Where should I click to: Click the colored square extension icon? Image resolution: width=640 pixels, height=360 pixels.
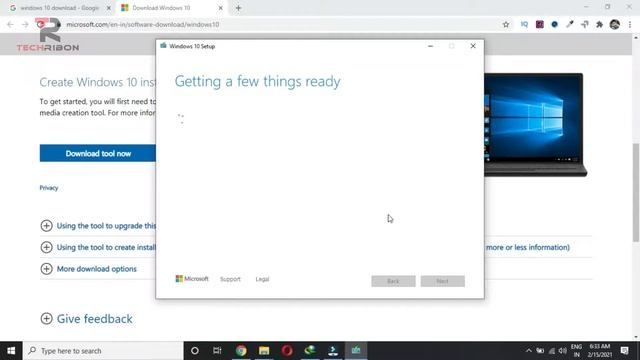pyautogui.click(x=540, y=24)
